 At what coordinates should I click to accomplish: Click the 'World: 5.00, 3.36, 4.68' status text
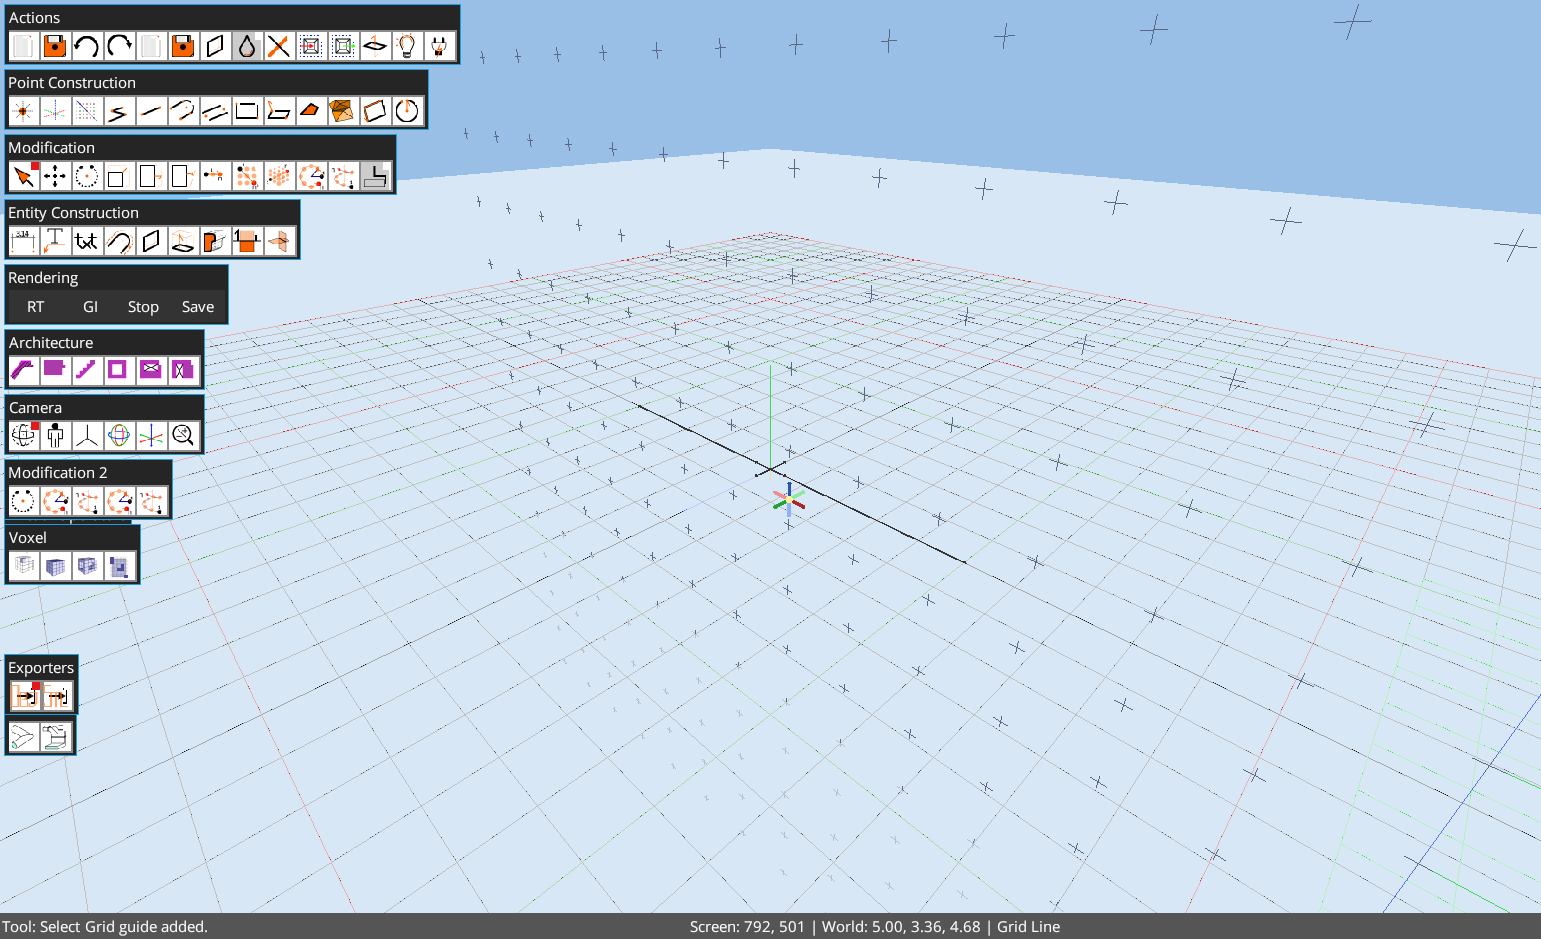[901, 927]
